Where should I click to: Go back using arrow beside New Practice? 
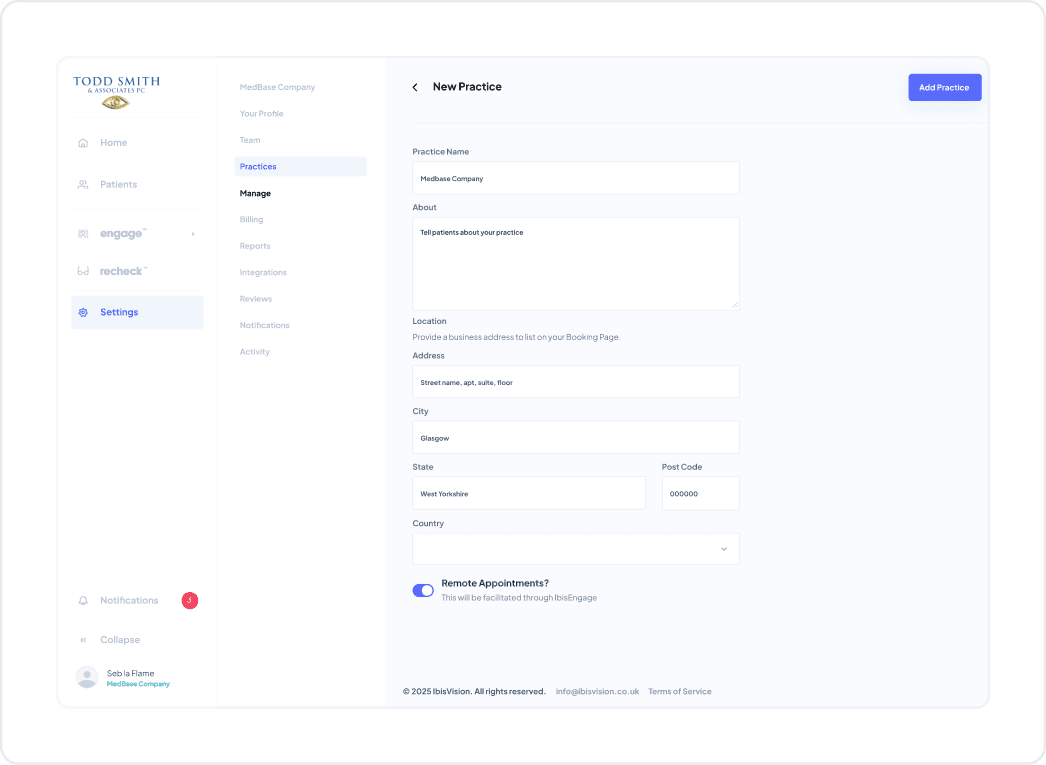point(415,87)
